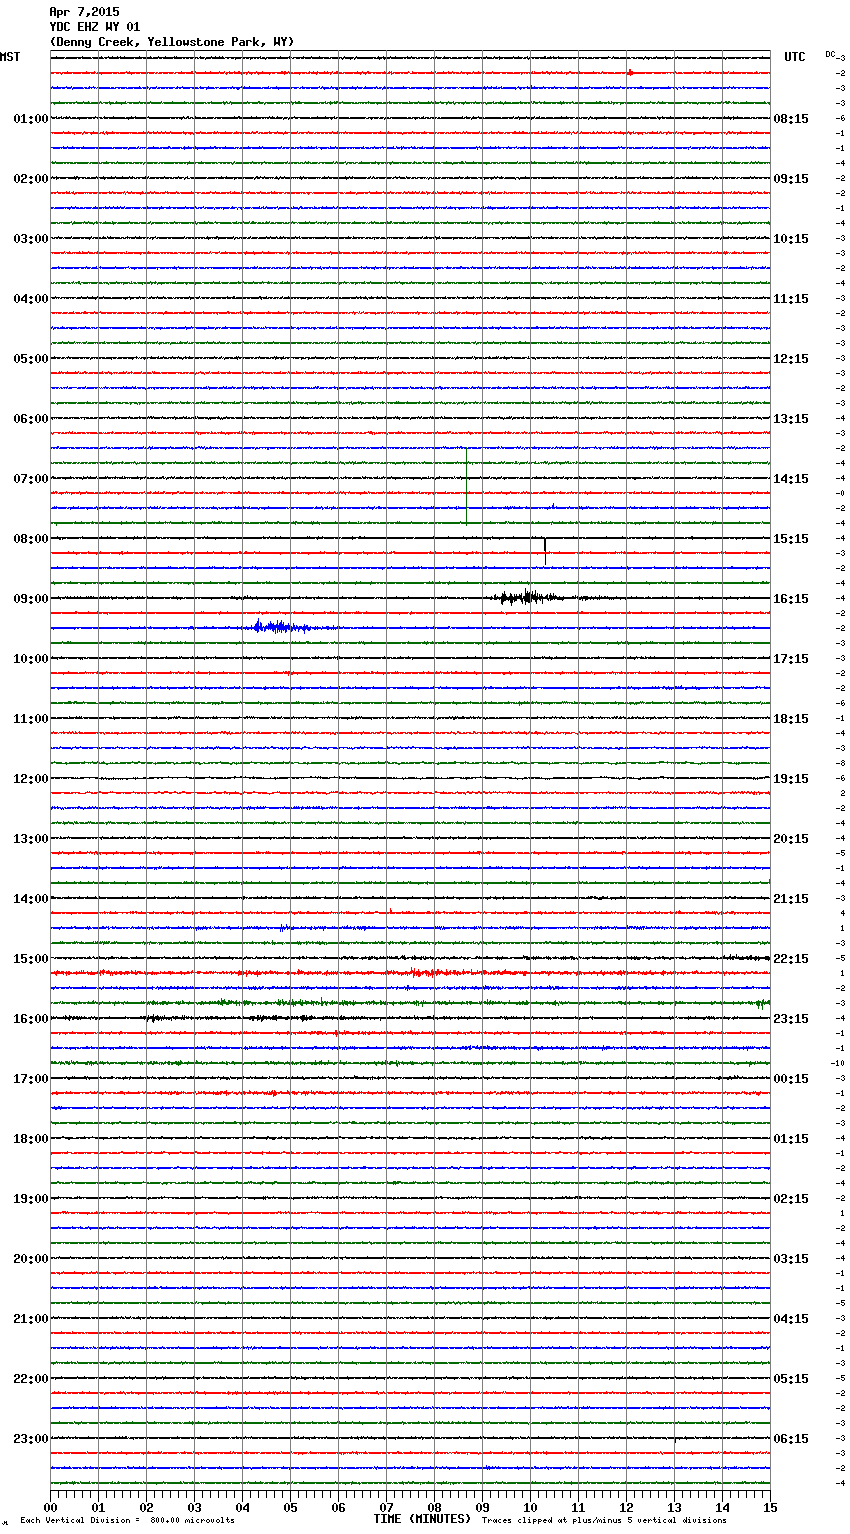Viewport: 850px width, 1534px height.
Task: Click the UTC time label '11:15'
Action: pyautogui.click(x=791, y=299)
